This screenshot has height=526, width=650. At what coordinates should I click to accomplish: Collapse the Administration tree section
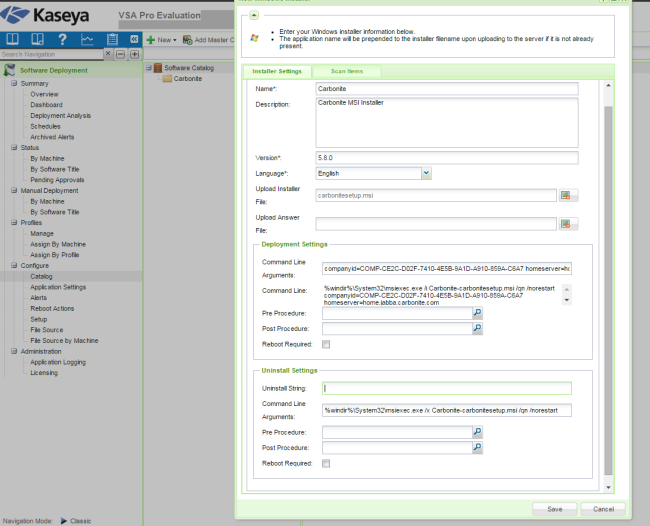click(14, 351)
